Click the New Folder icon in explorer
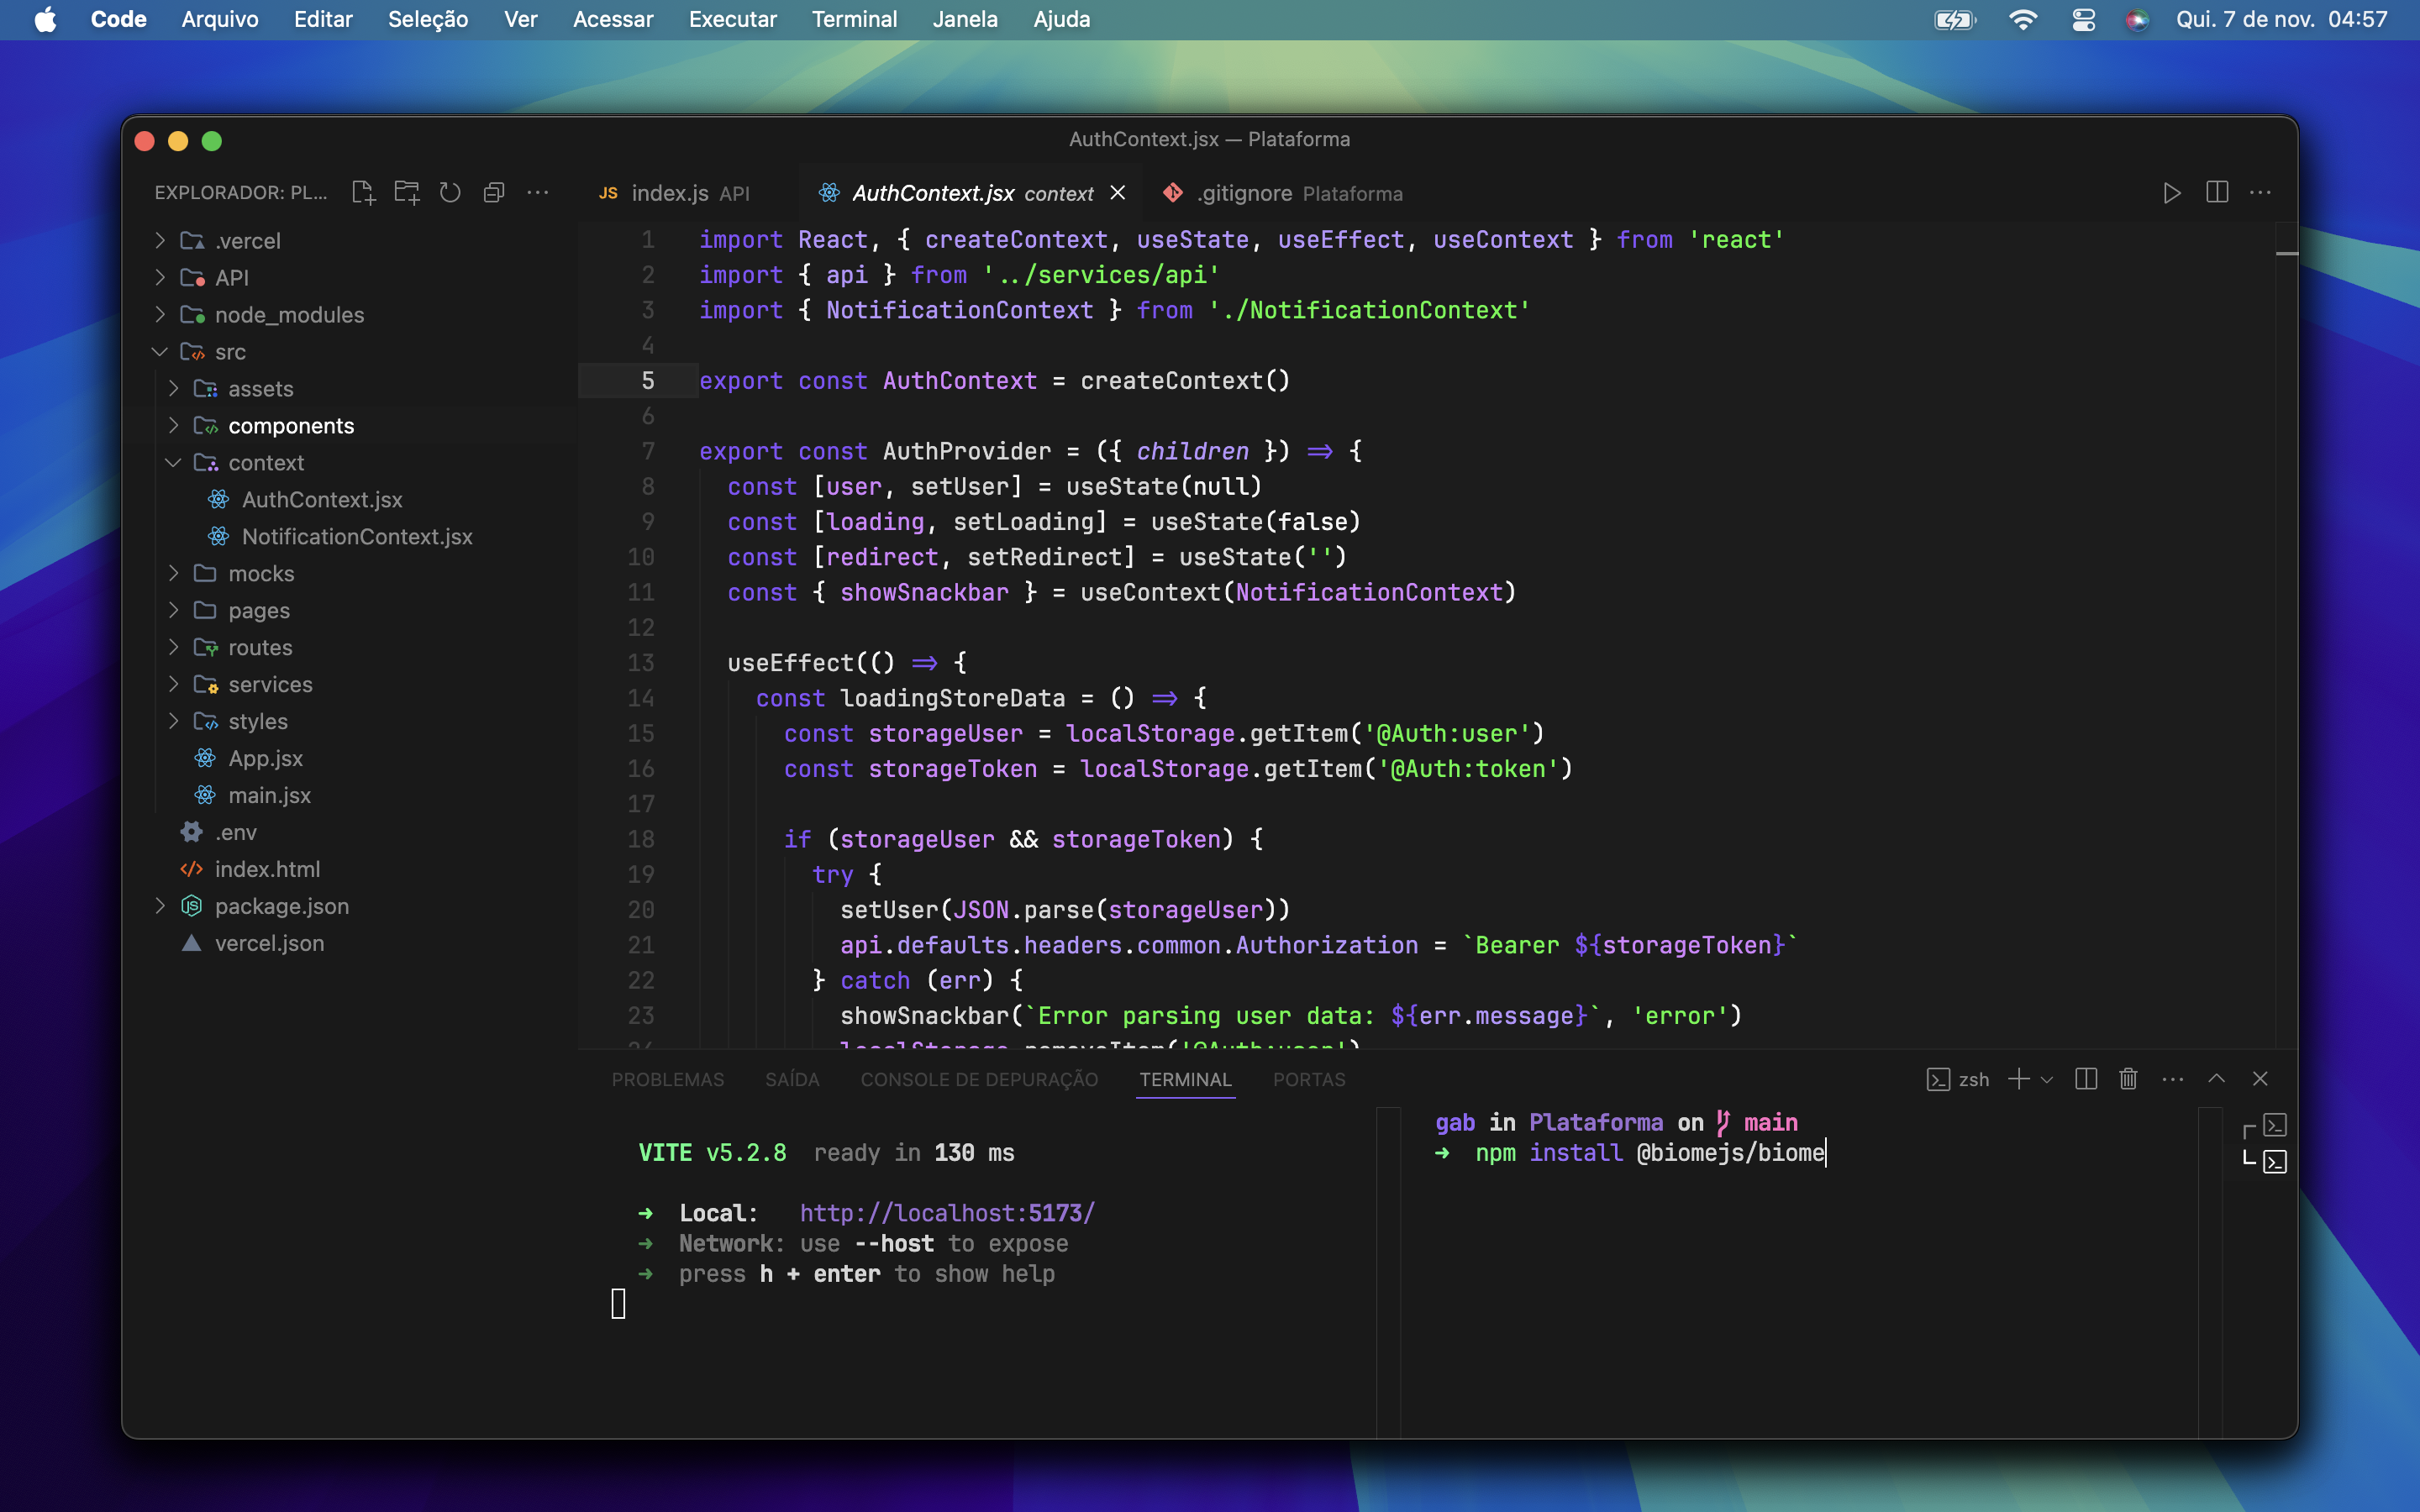2420x1512 pixels. click(406, 192)
